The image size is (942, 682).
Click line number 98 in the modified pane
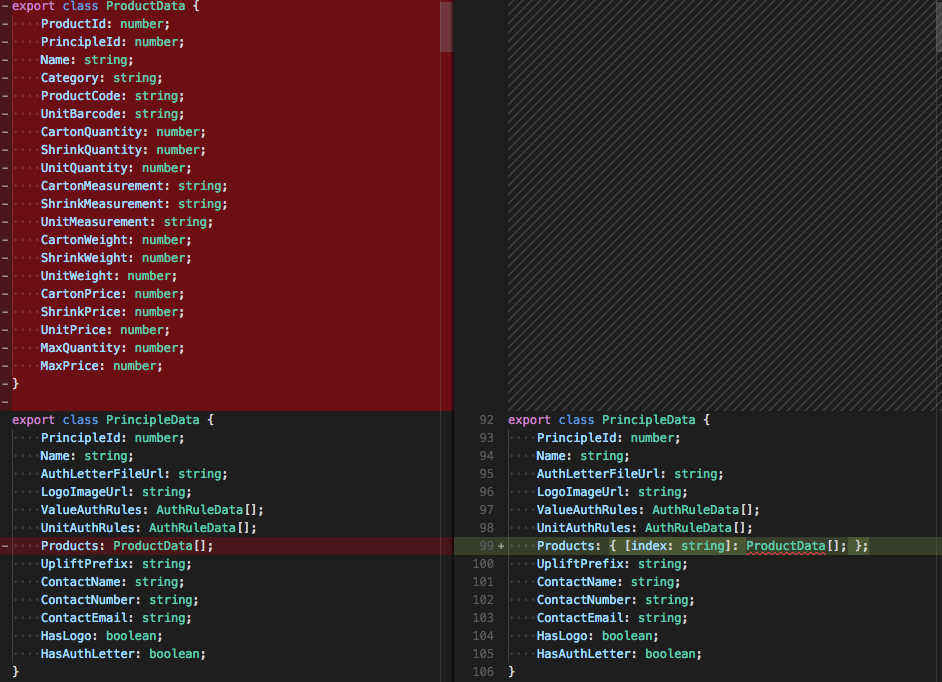(x=487, y=528)
